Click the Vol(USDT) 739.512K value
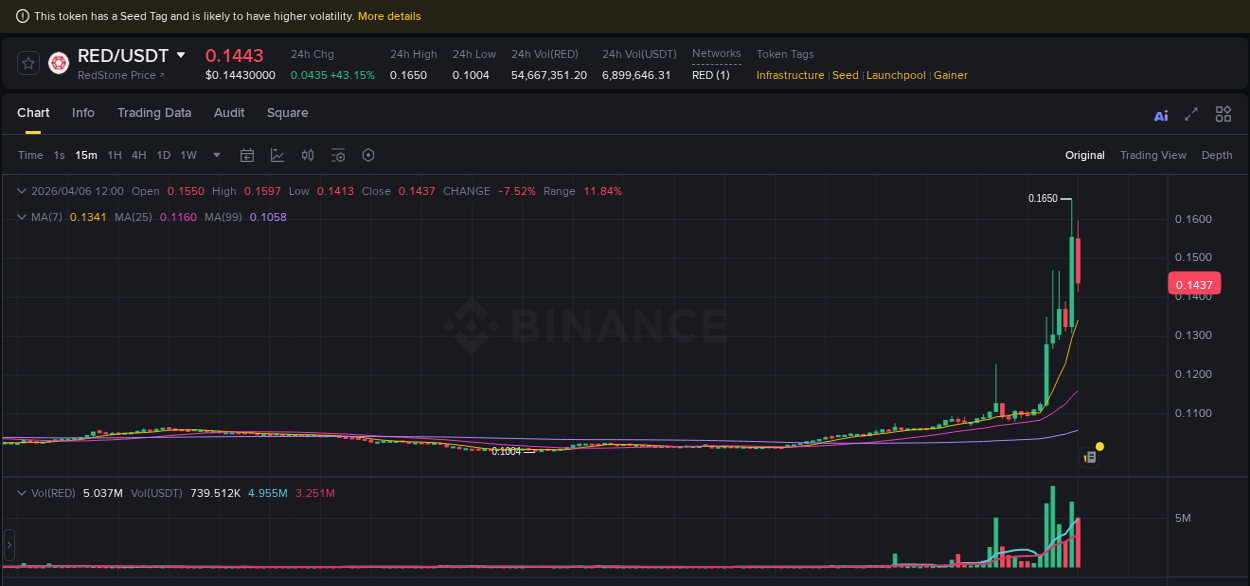The image size is (1250, 586). pyautogui.click(x=215, y=493)
